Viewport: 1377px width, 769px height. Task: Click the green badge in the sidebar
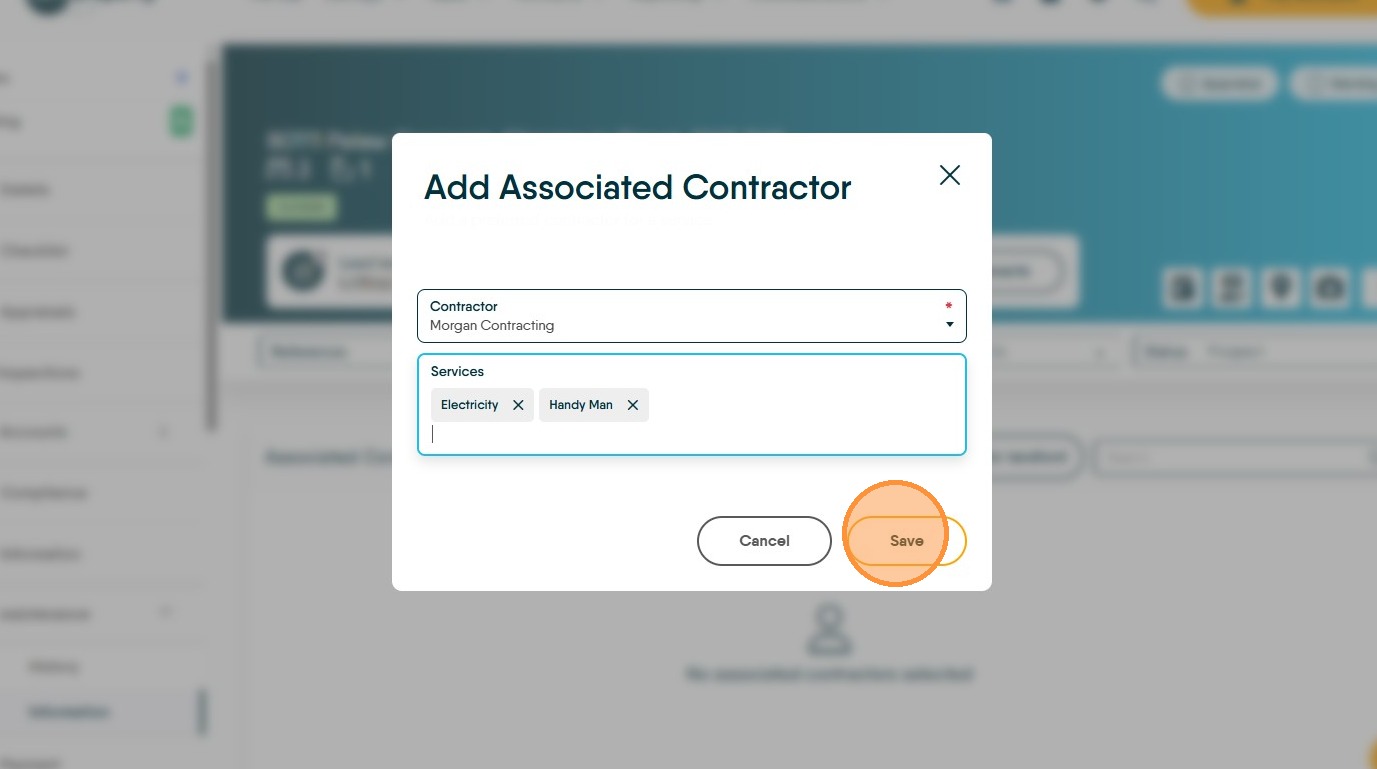[181, 123]
